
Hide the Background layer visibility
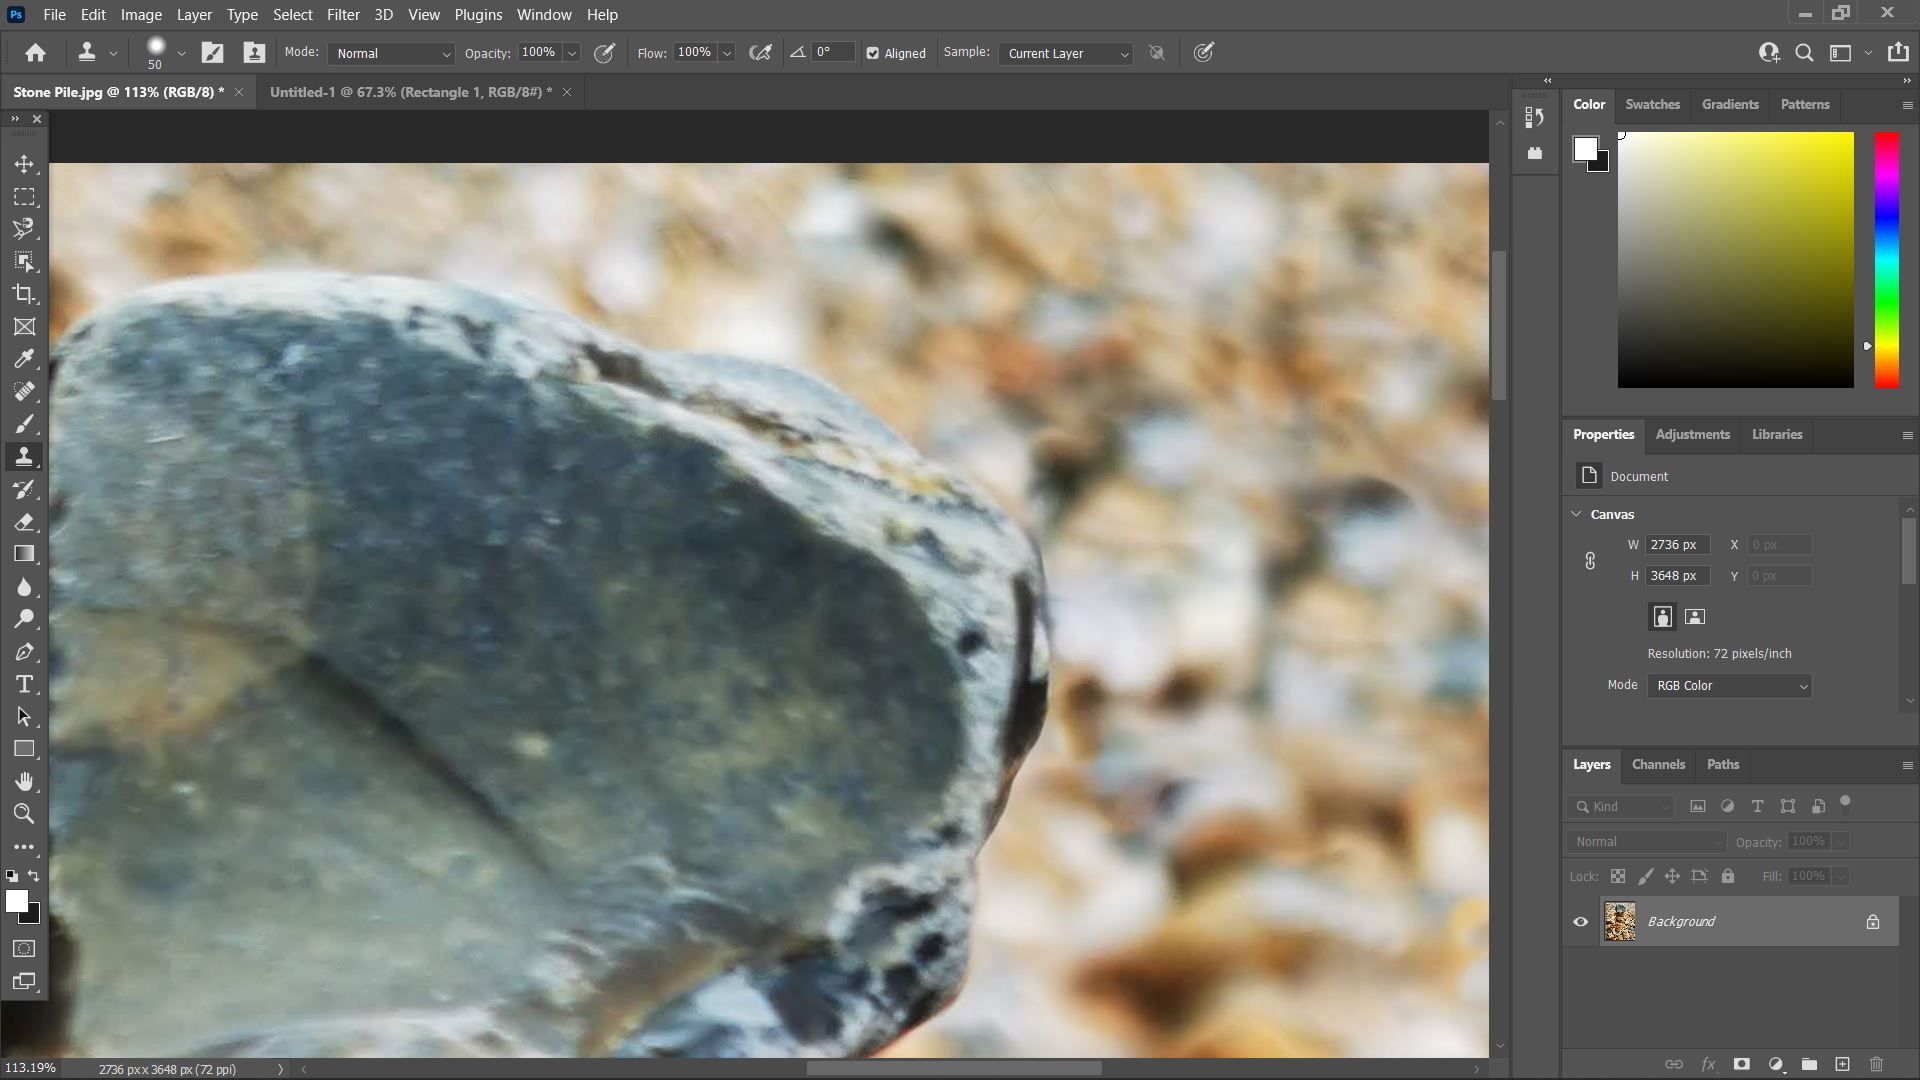1581,922
